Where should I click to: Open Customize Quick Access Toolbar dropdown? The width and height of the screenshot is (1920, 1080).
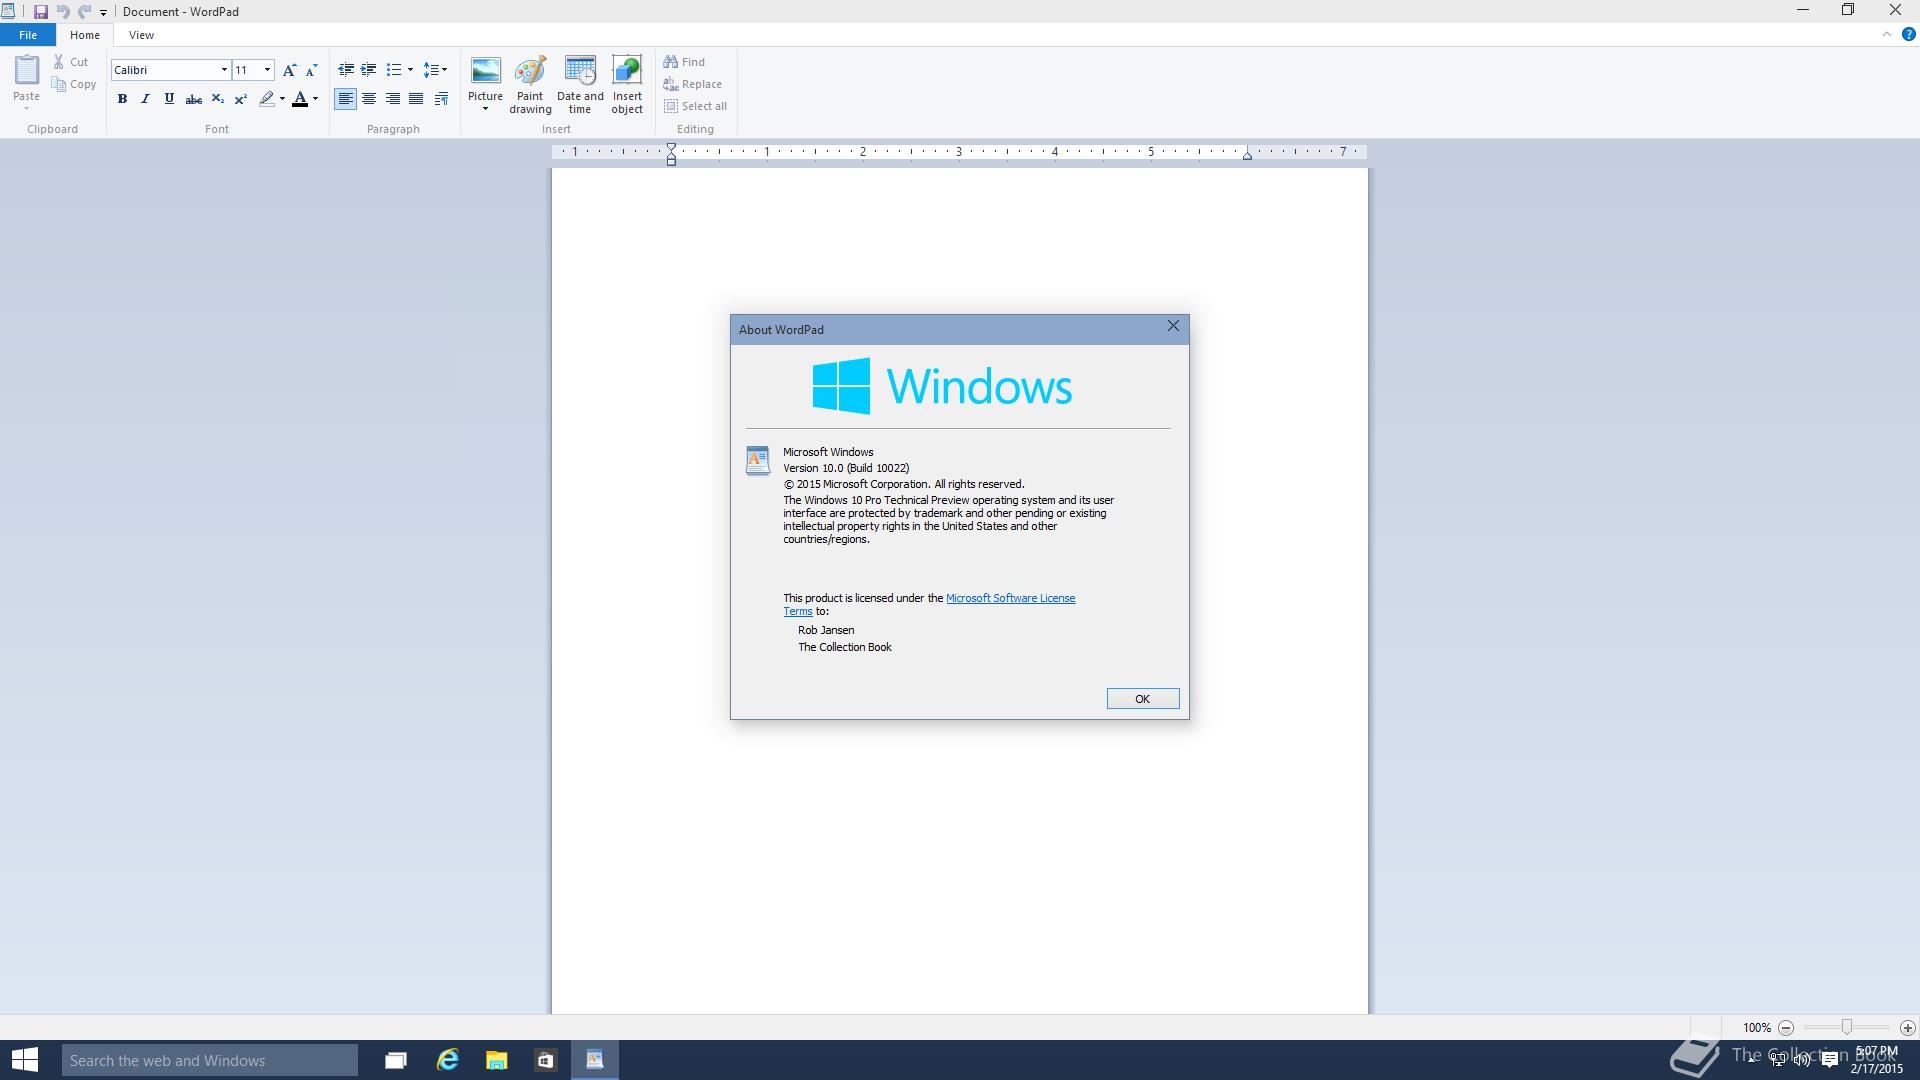coord(103,13)
